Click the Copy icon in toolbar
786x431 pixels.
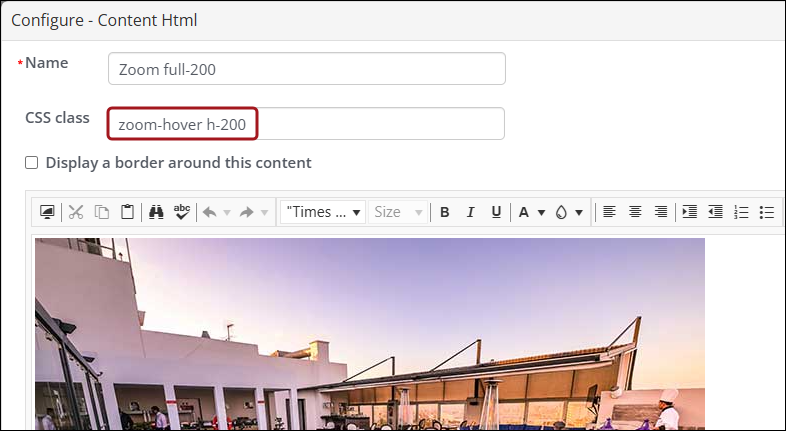[102, 212]
